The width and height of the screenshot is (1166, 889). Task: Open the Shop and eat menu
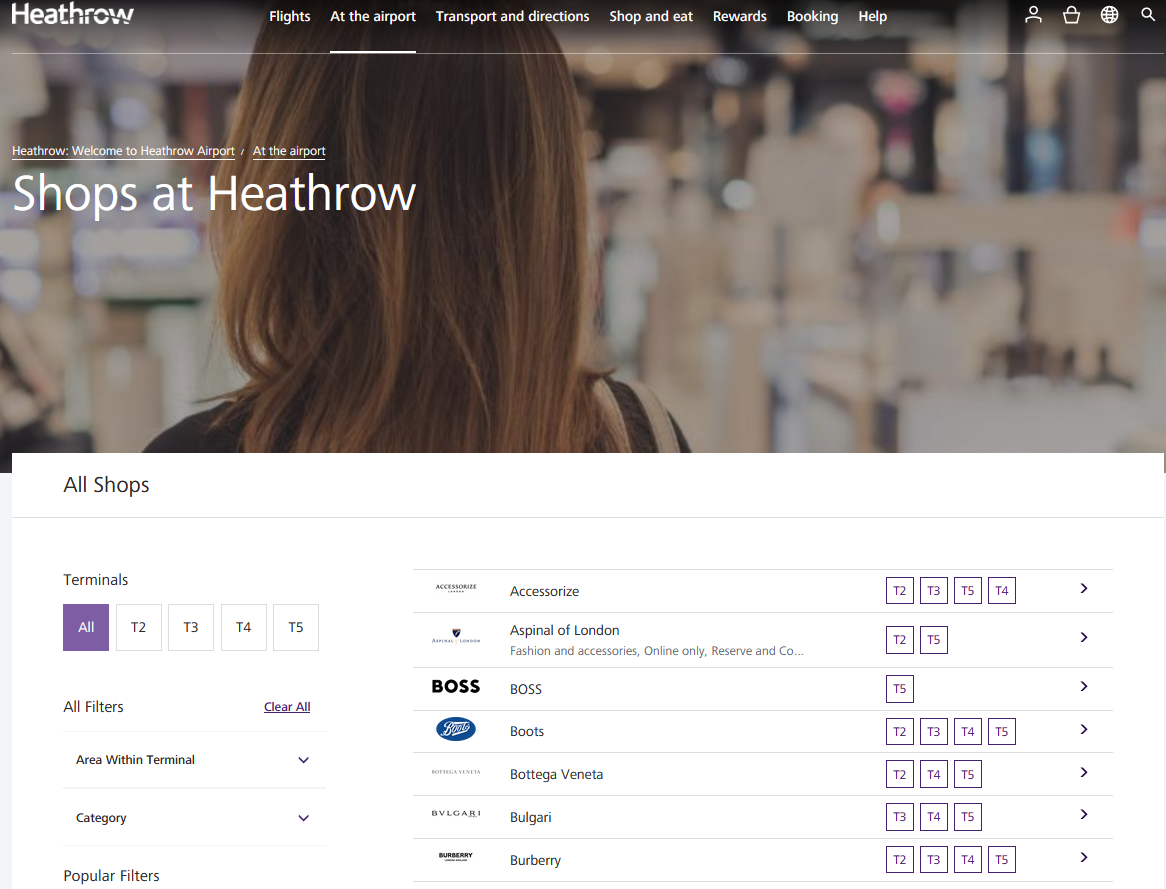tap(651, 17)
